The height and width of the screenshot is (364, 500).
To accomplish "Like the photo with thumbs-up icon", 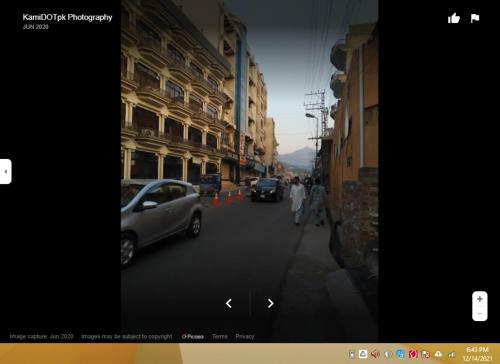I will [x=454, y=18].
